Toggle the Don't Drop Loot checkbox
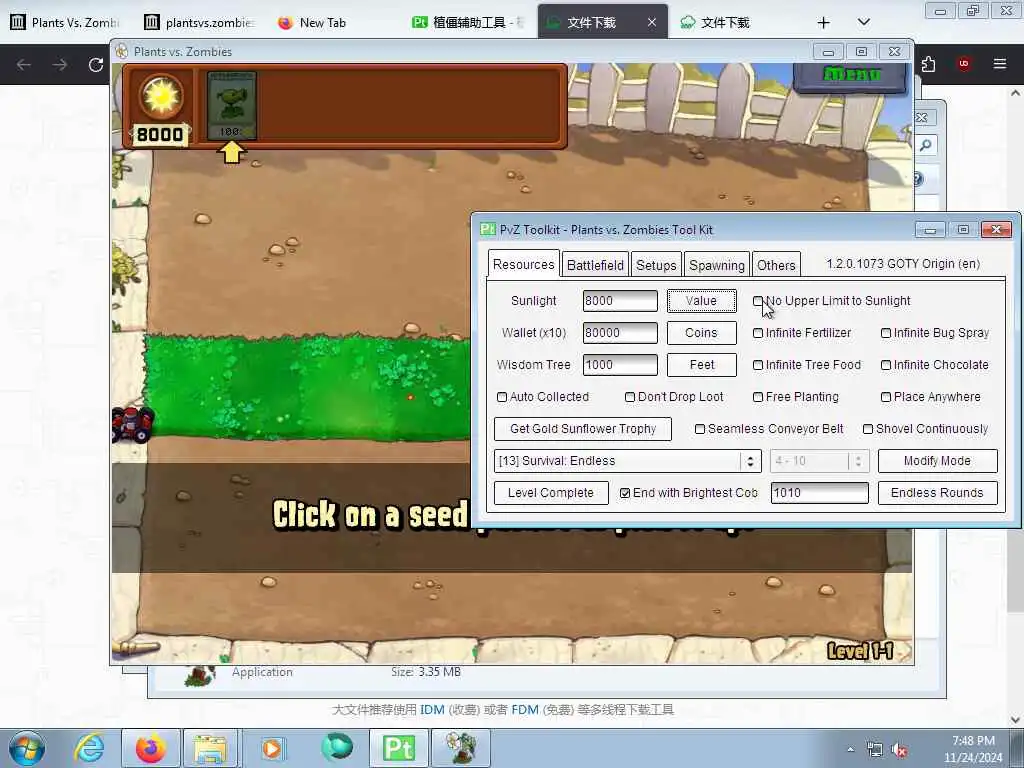The width and height of the screenshot is (1024, 768). coord(630,397)
